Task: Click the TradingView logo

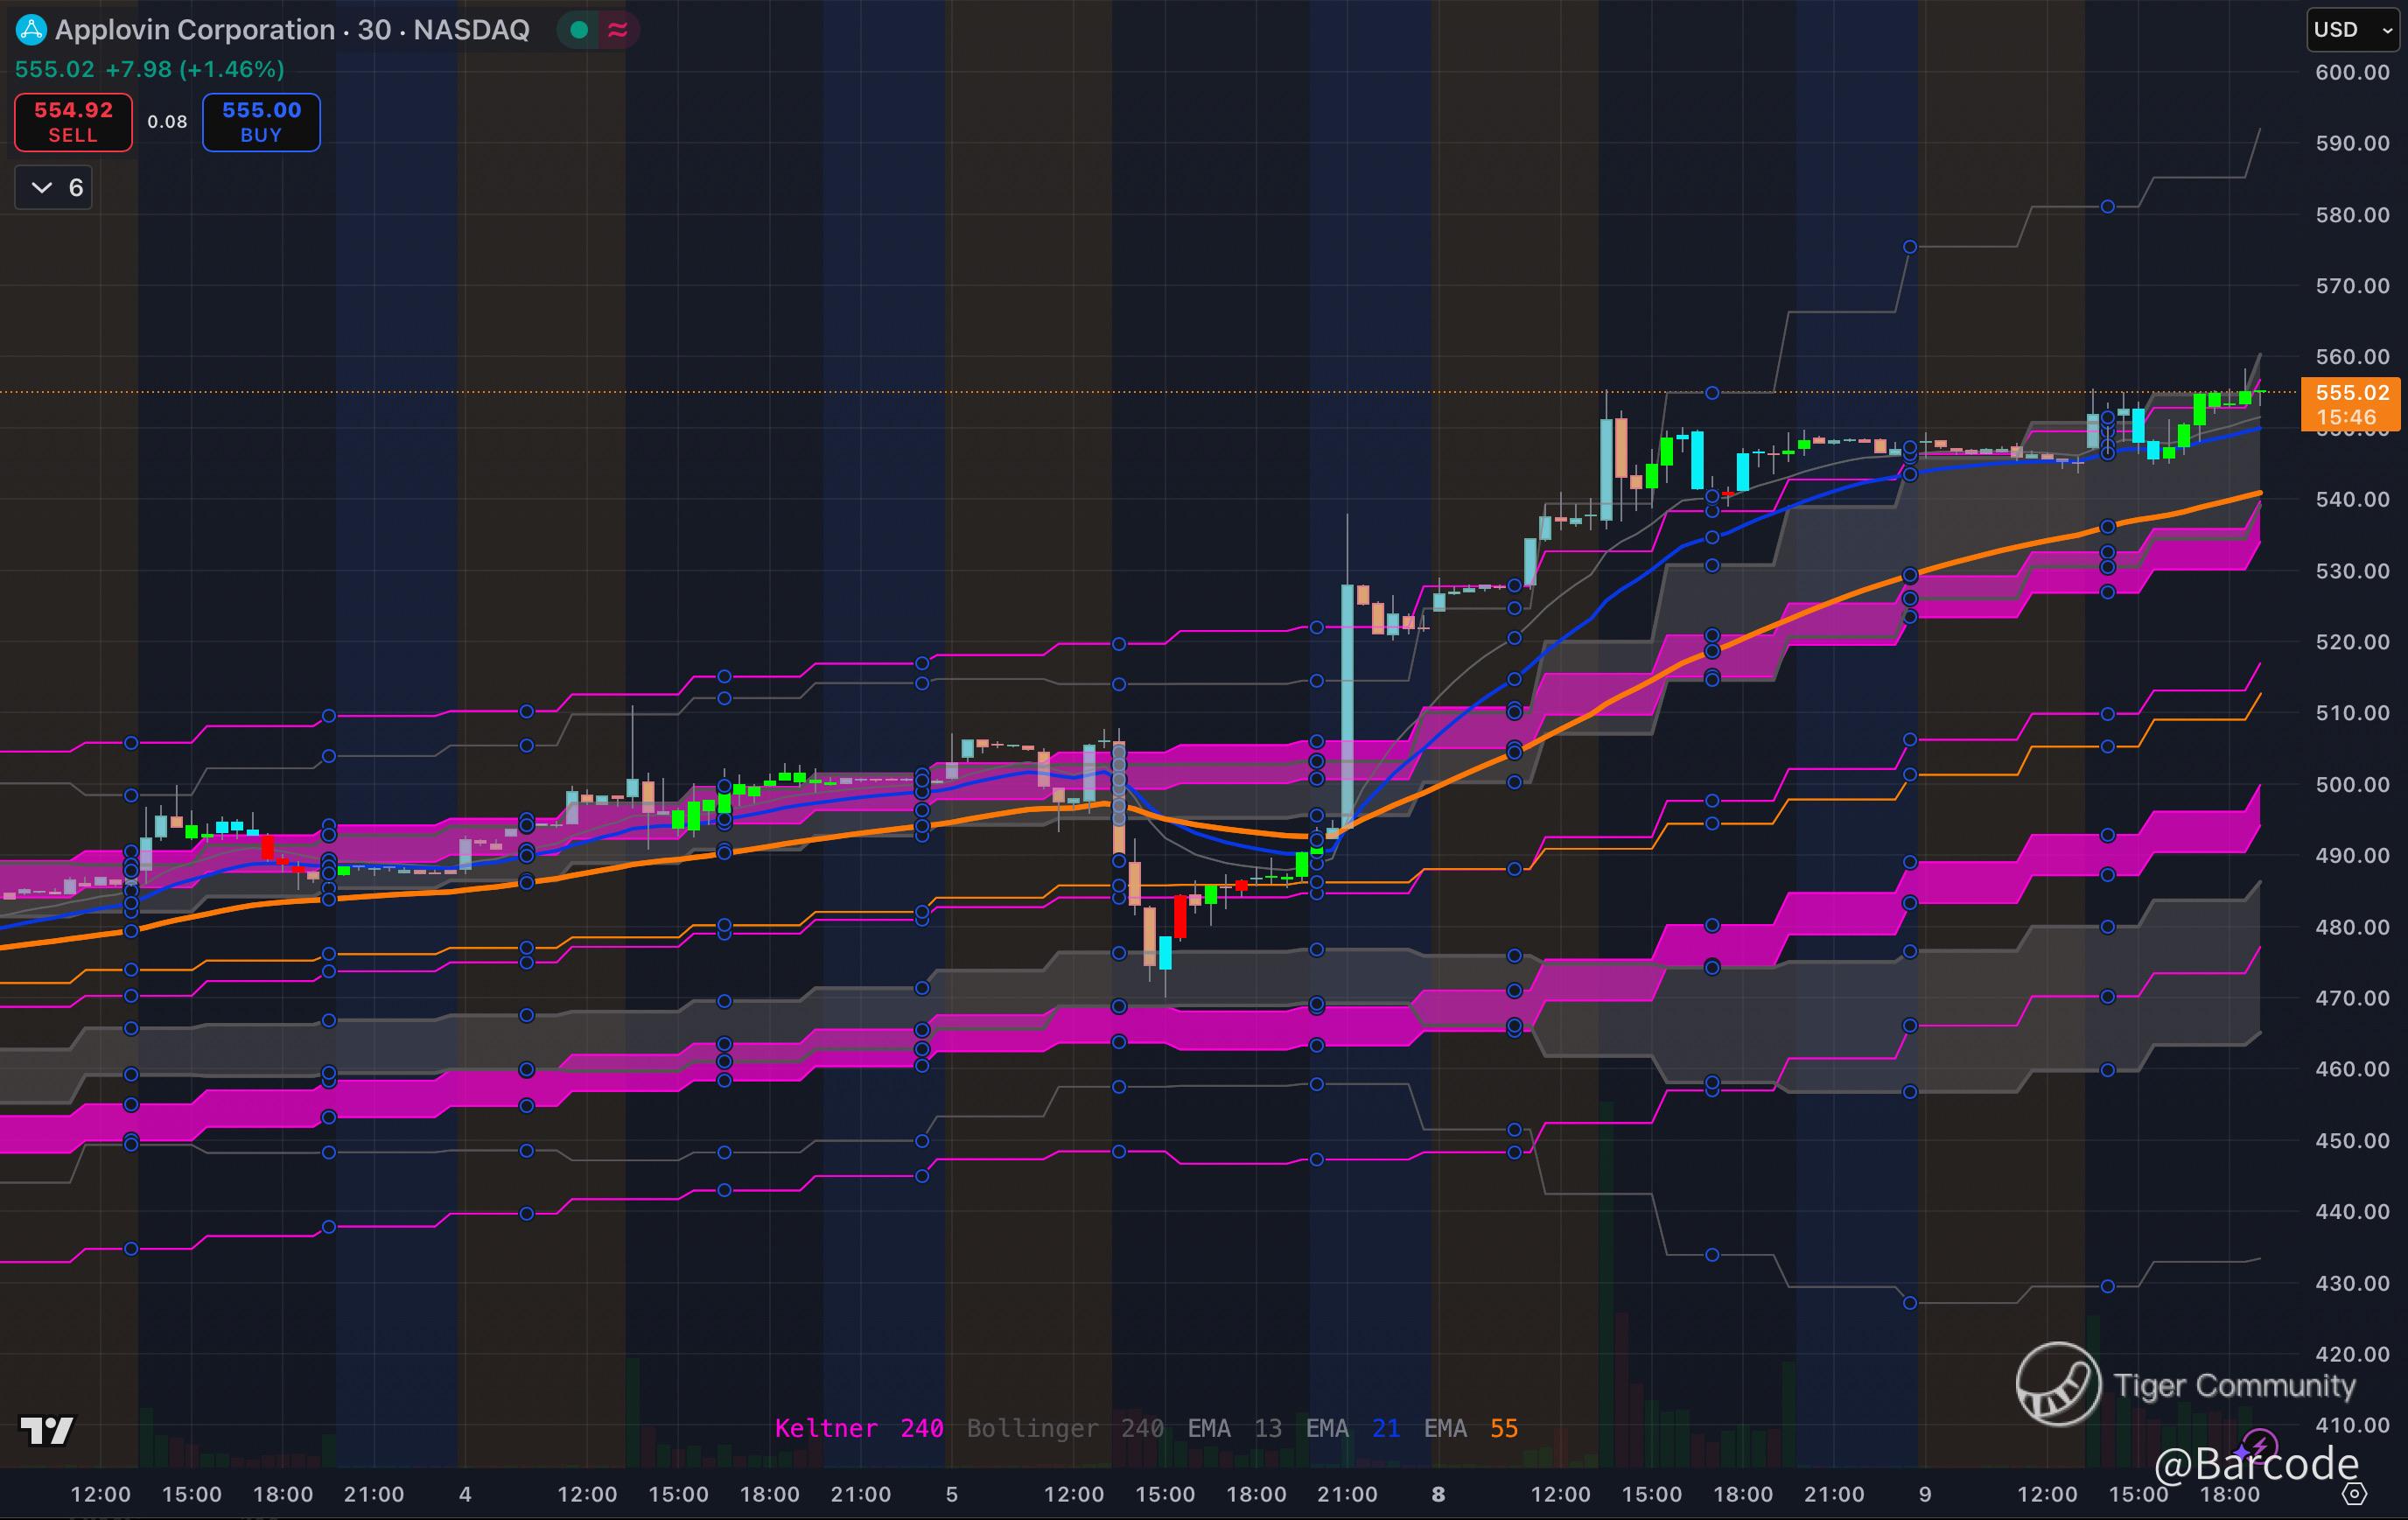Action: [47, 1431]
